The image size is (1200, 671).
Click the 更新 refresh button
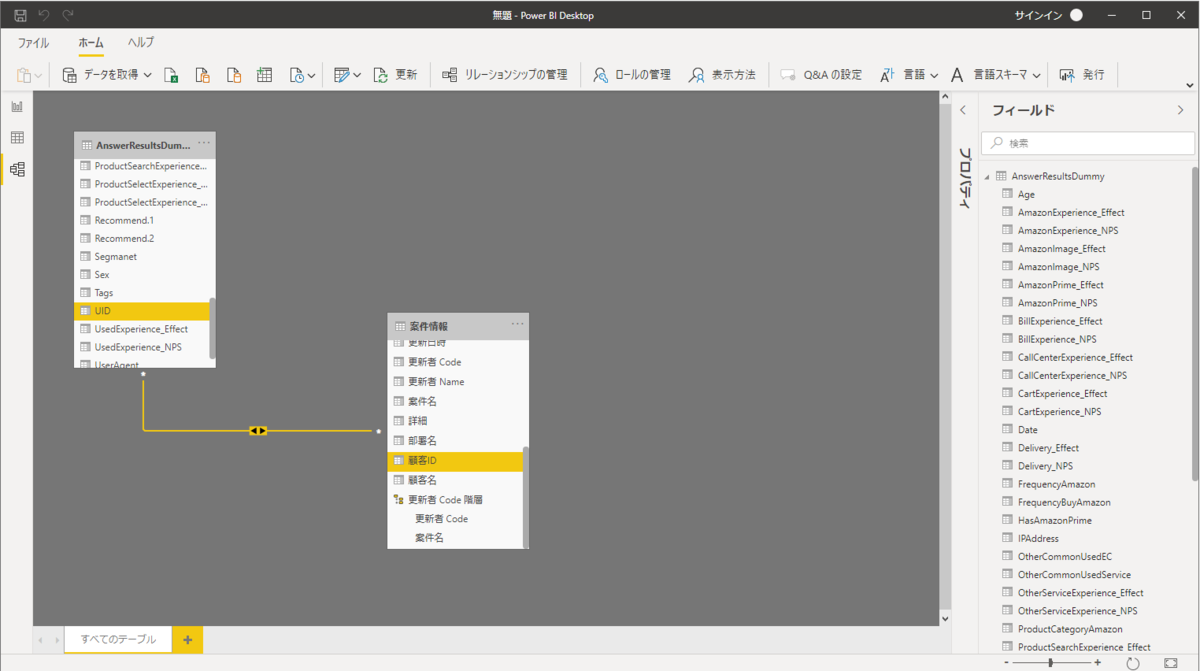pos(395,75)
